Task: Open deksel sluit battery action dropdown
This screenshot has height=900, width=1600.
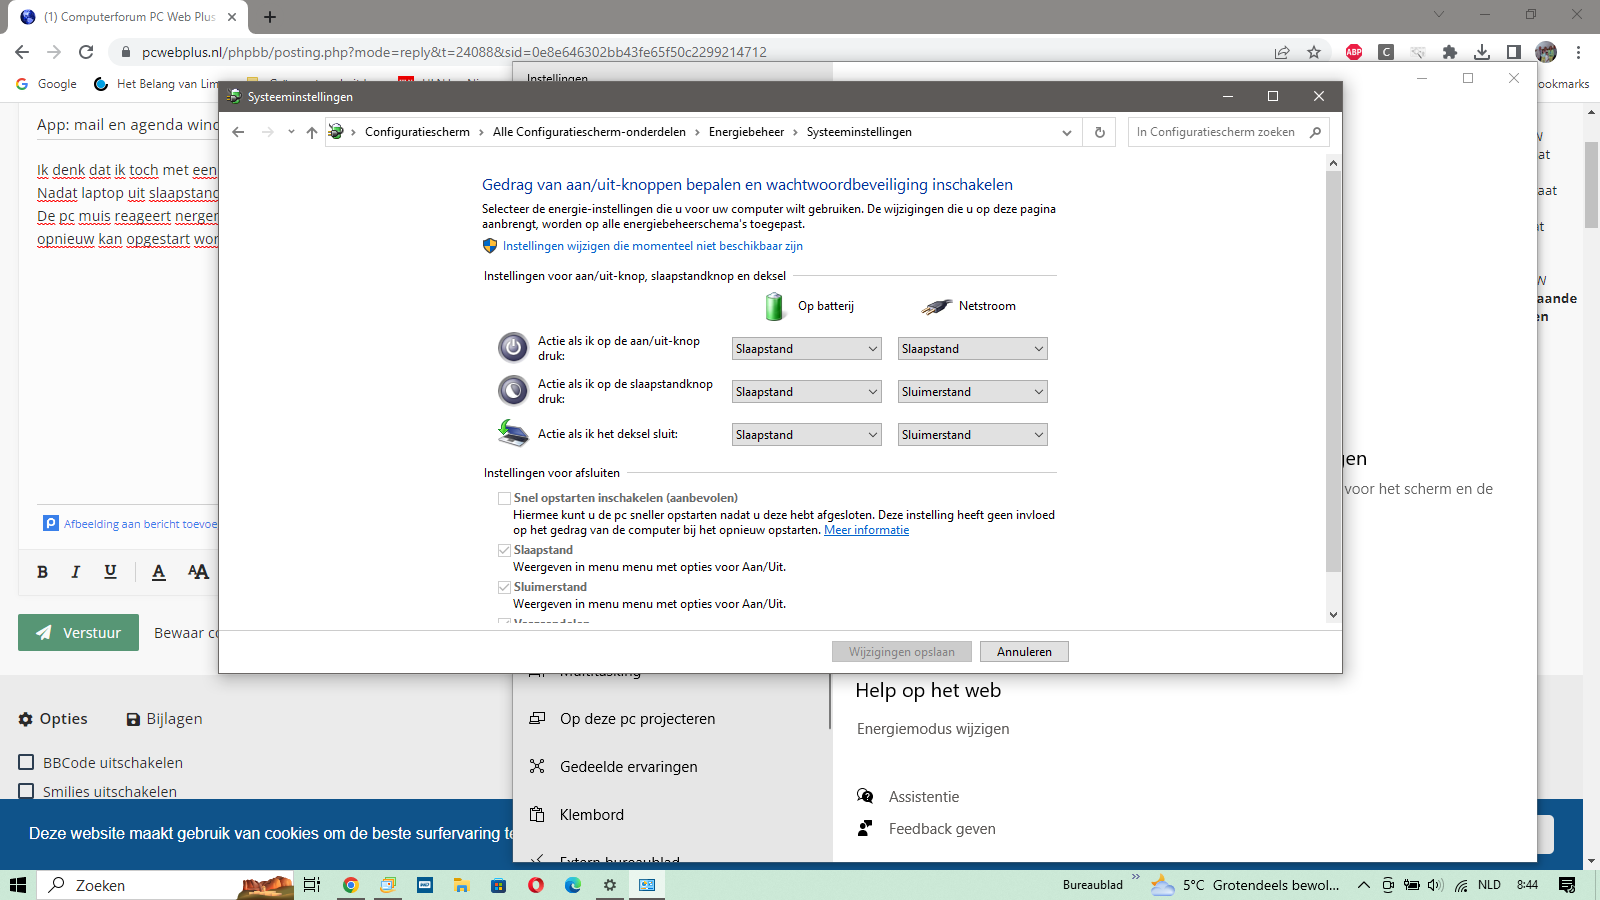Action: click(x=806, y=435)
